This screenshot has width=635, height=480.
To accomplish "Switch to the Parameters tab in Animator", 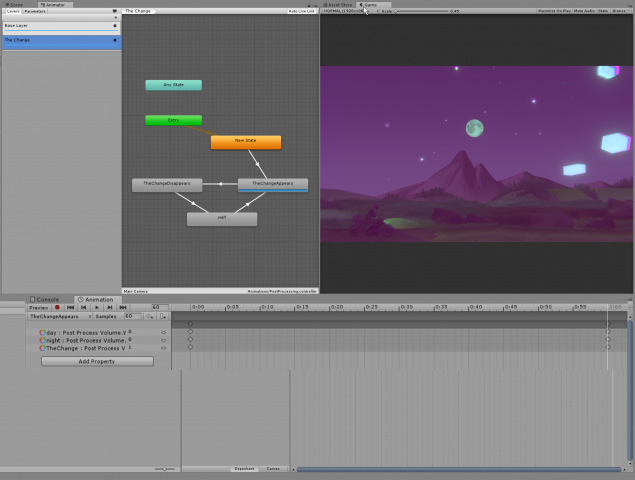I will pyautogui.click(x=35, y=11).
